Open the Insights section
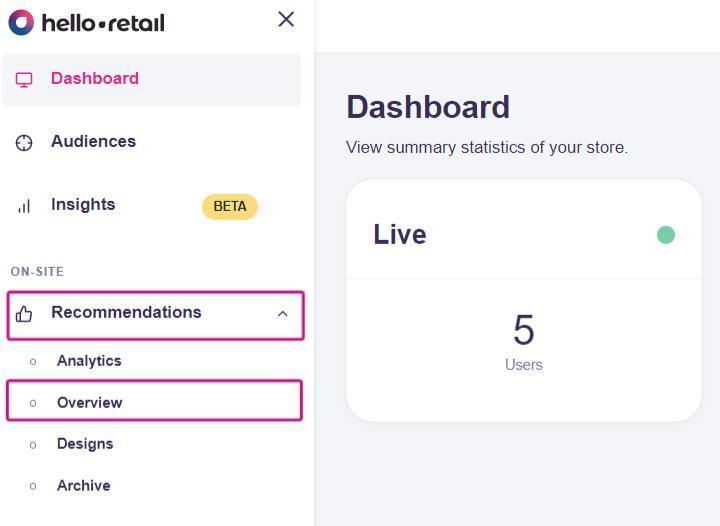Image resolution: width=720 pixels, height=526 pixels. pyautogui.click(x=83, y=205)
